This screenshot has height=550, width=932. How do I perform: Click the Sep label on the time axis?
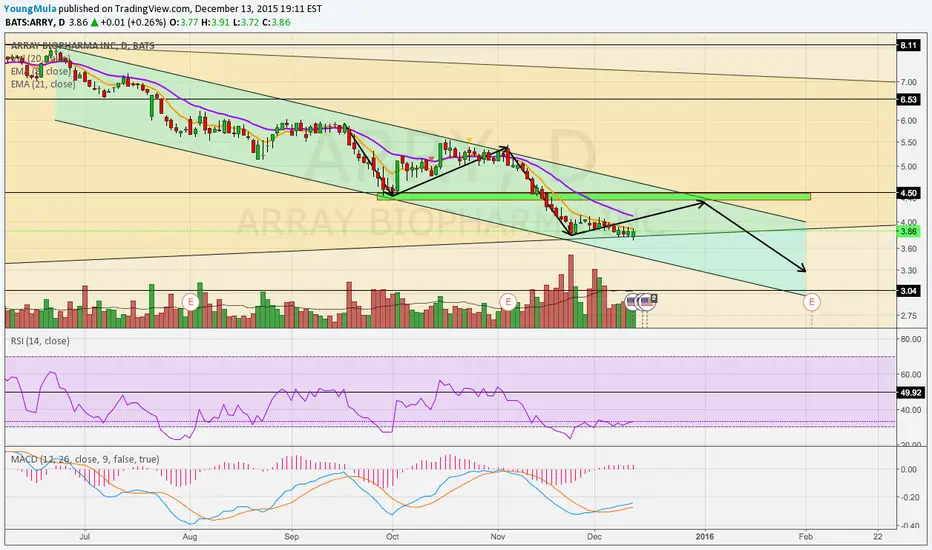click(x=291, y=536)
